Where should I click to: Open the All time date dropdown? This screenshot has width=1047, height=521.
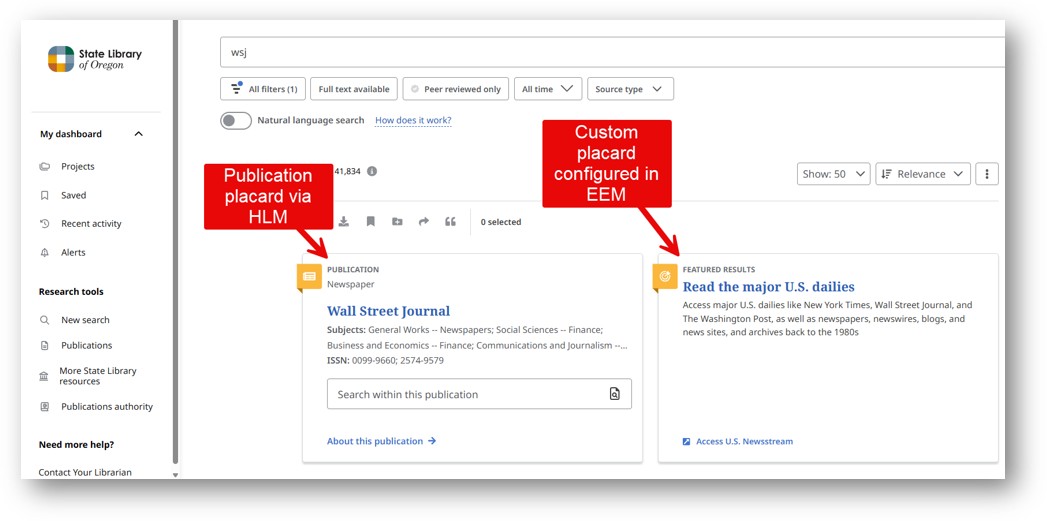(x=547, y=89)
